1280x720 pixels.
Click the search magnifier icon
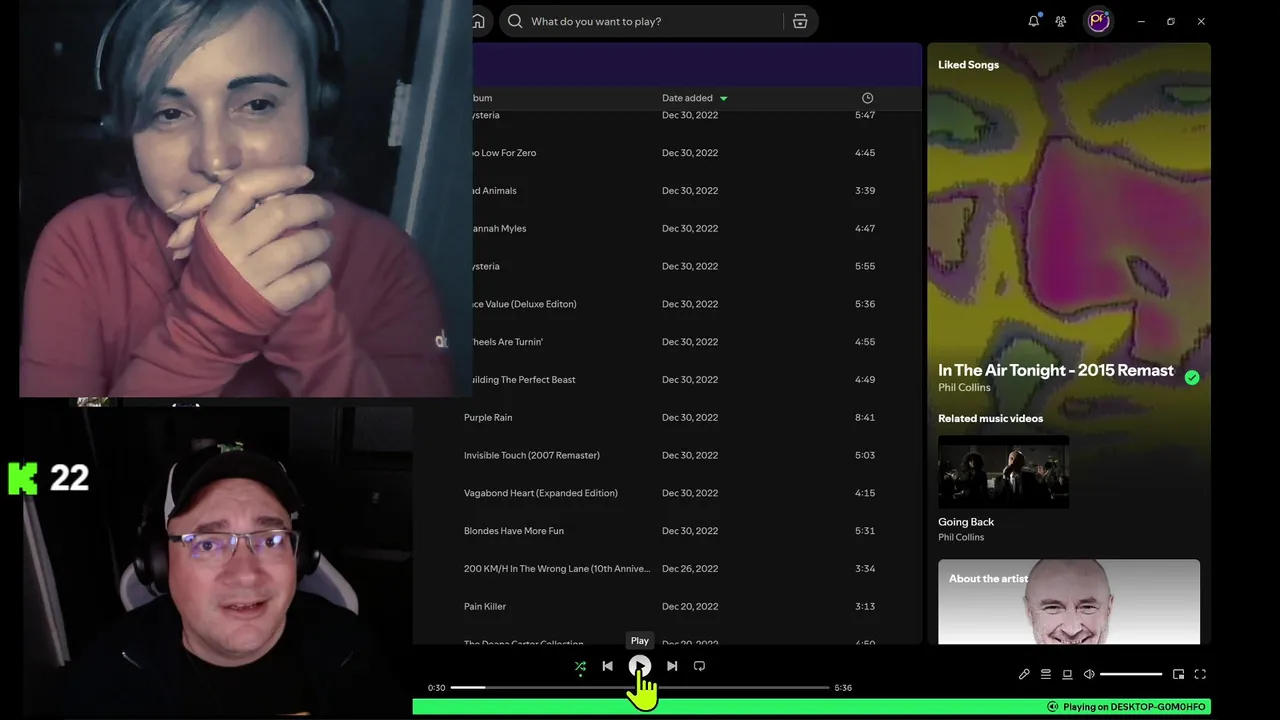pos(515,21)
